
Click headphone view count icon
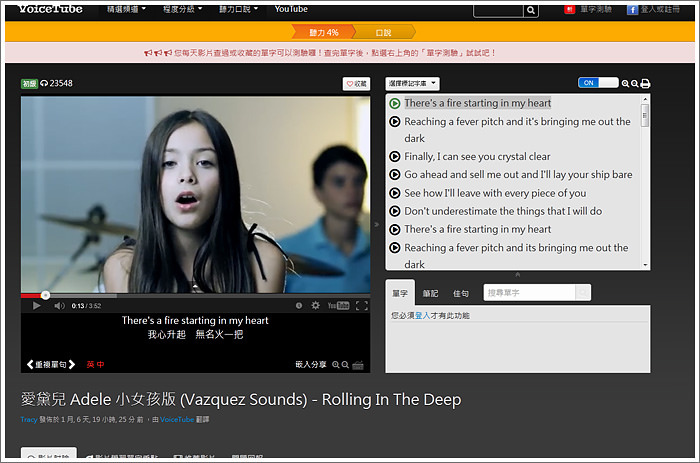click(x=44, y=83)
